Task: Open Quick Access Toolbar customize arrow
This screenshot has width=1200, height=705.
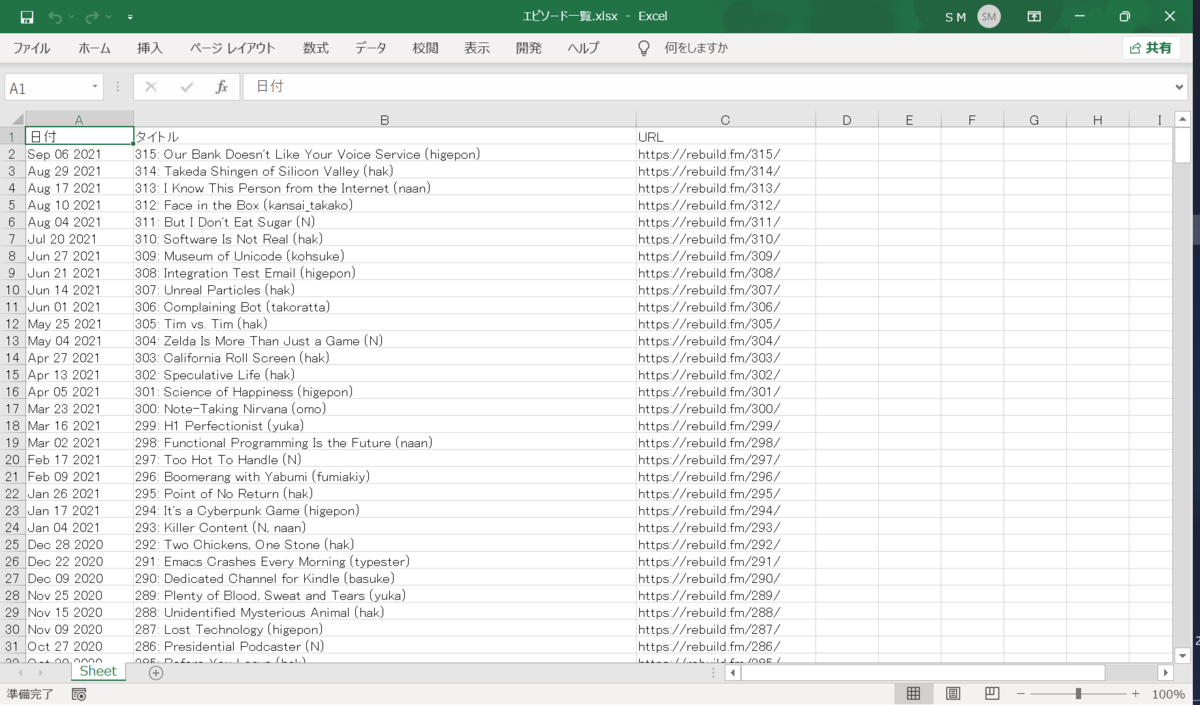Action: tap(131, 18)
